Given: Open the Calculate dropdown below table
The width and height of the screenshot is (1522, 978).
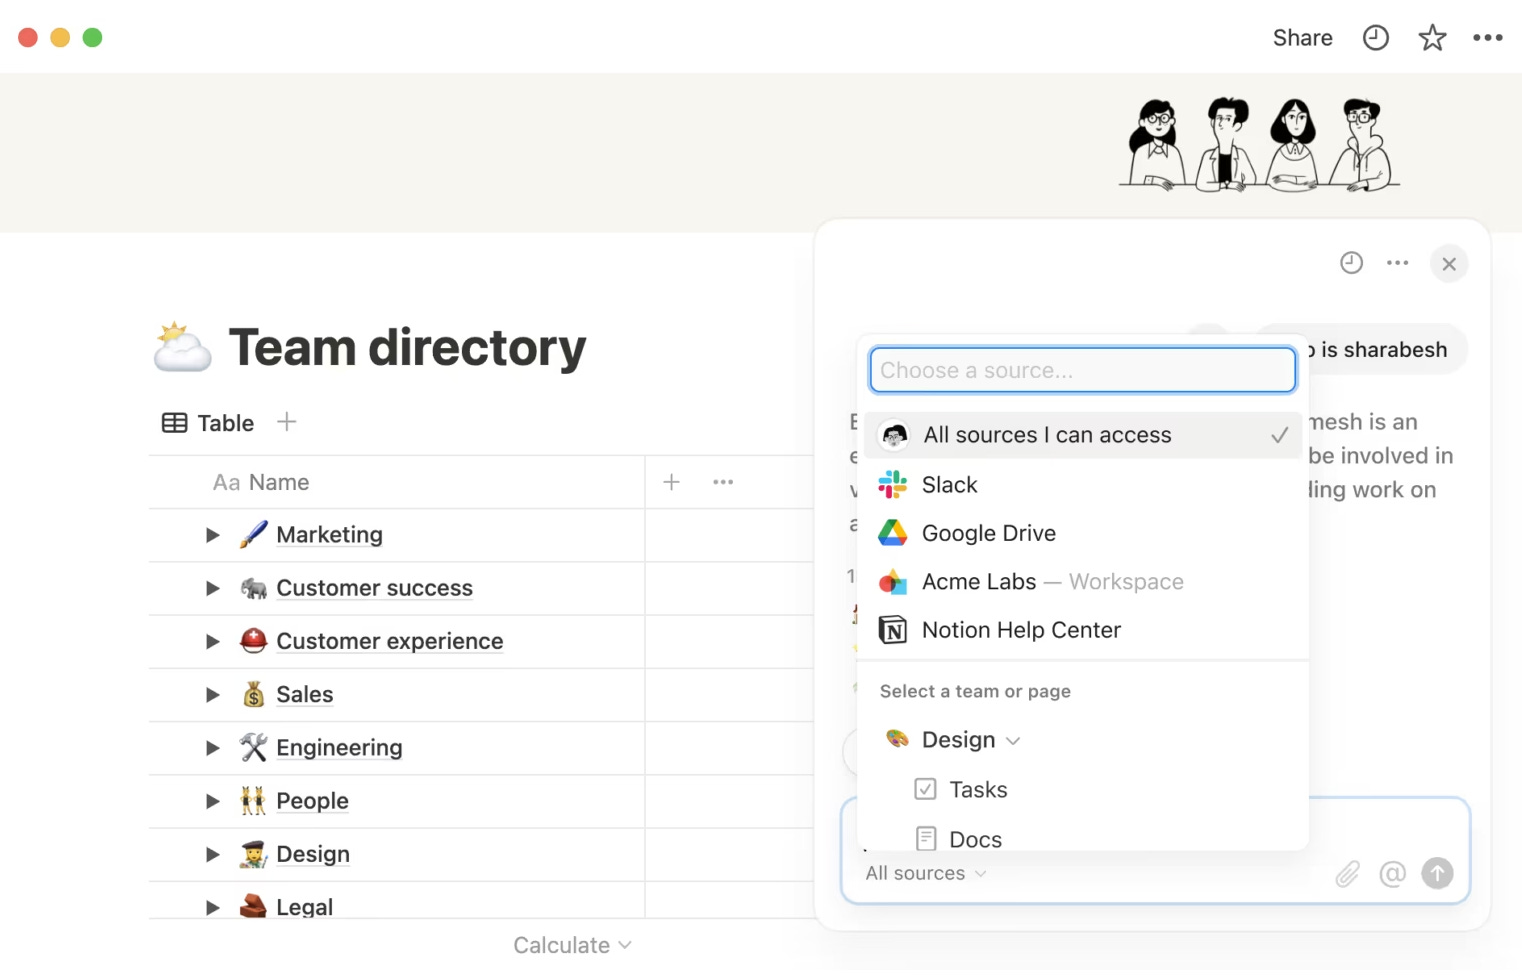Looking at the screenshot, I should pyautogui.click(x=572, y=945).
